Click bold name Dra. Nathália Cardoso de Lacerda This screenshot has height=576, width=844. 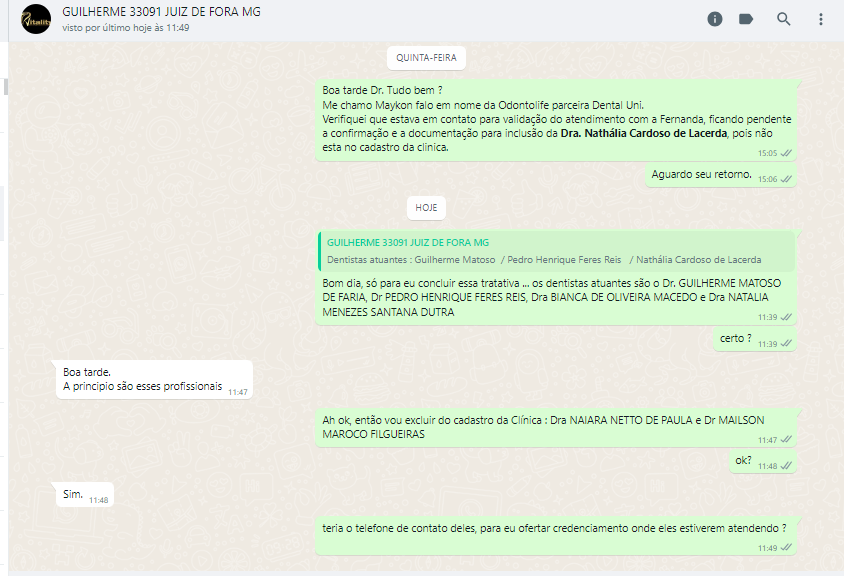[x=644, y=133]
